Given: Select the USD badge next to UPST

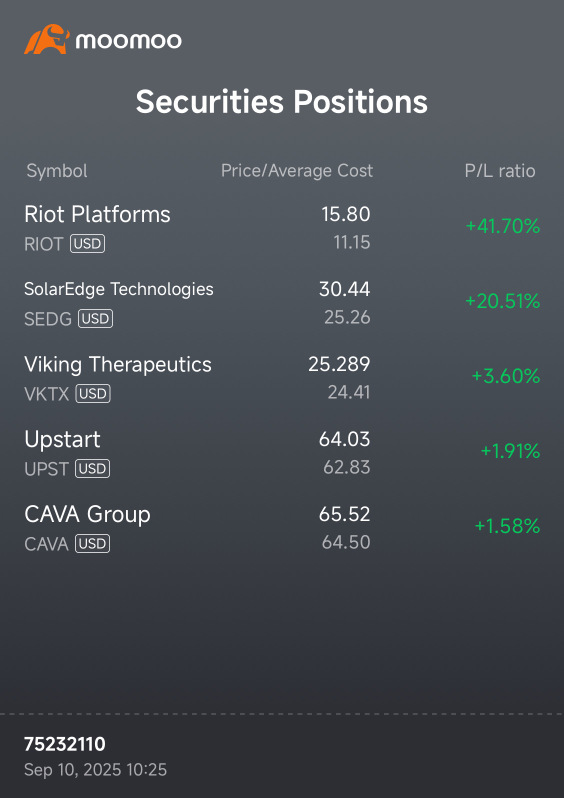Looking at the screenshot, I should coord(93,468).
